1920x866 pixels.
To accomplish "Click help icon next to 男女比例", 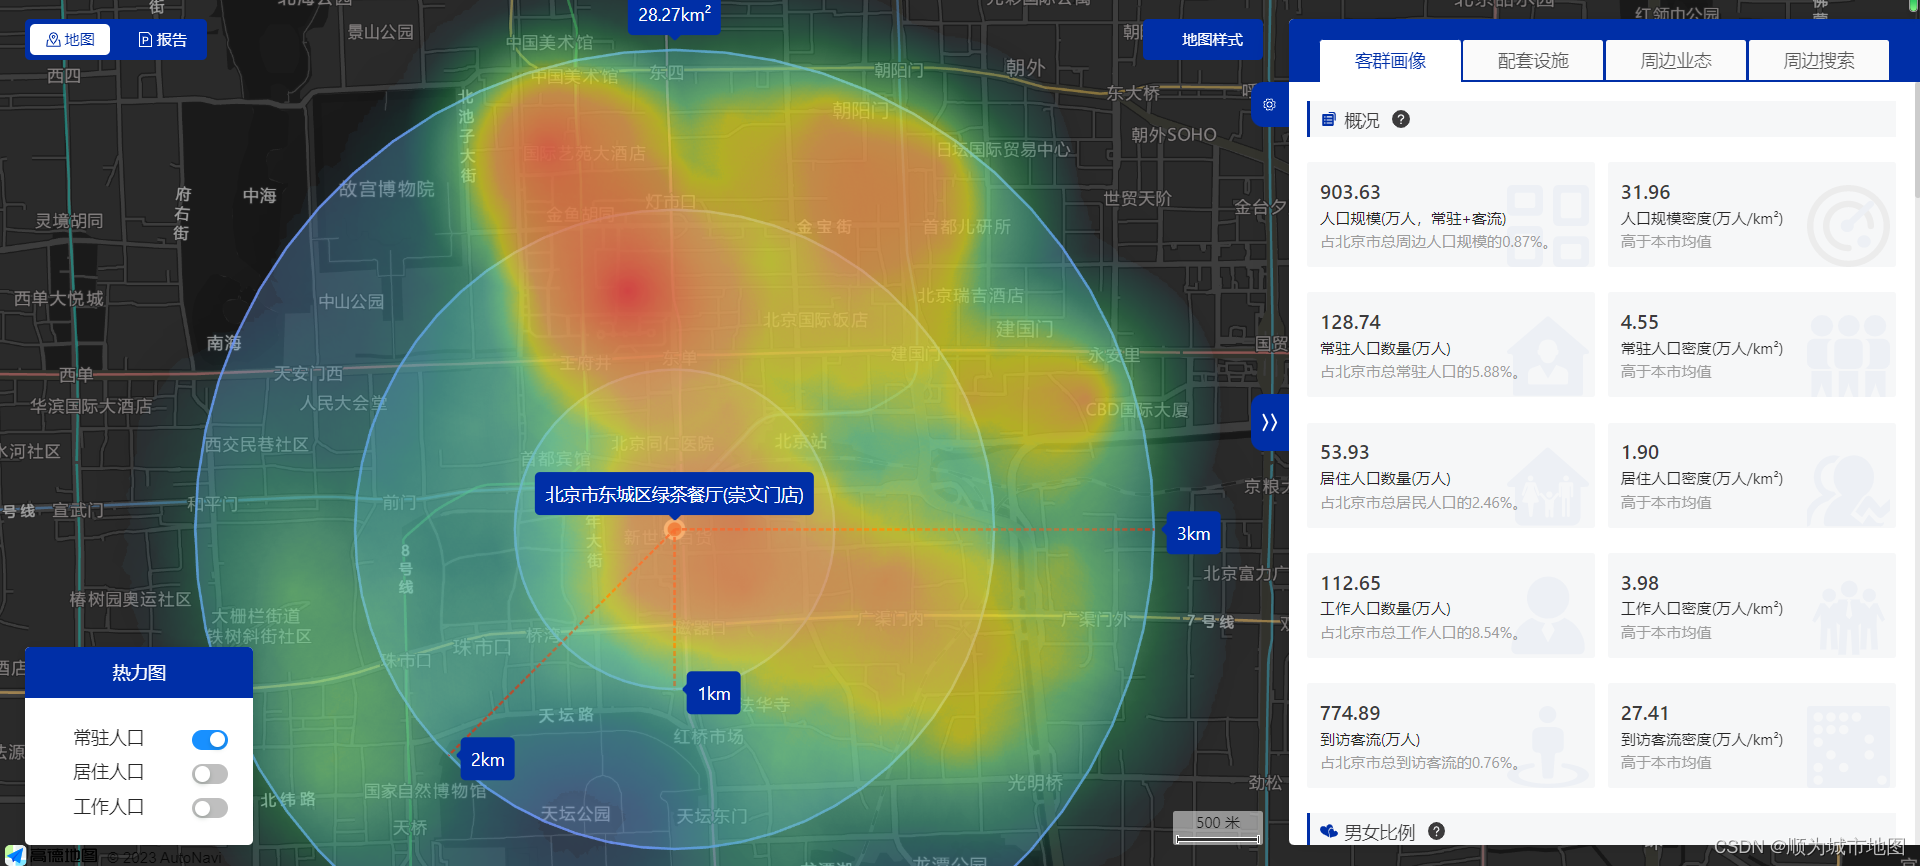I will click(x=1436, y=831).
